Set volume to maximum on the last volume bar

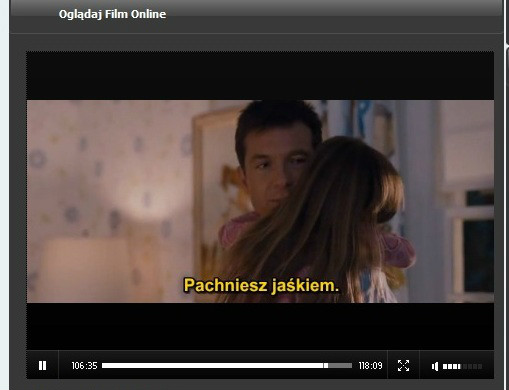pos(480,366)
